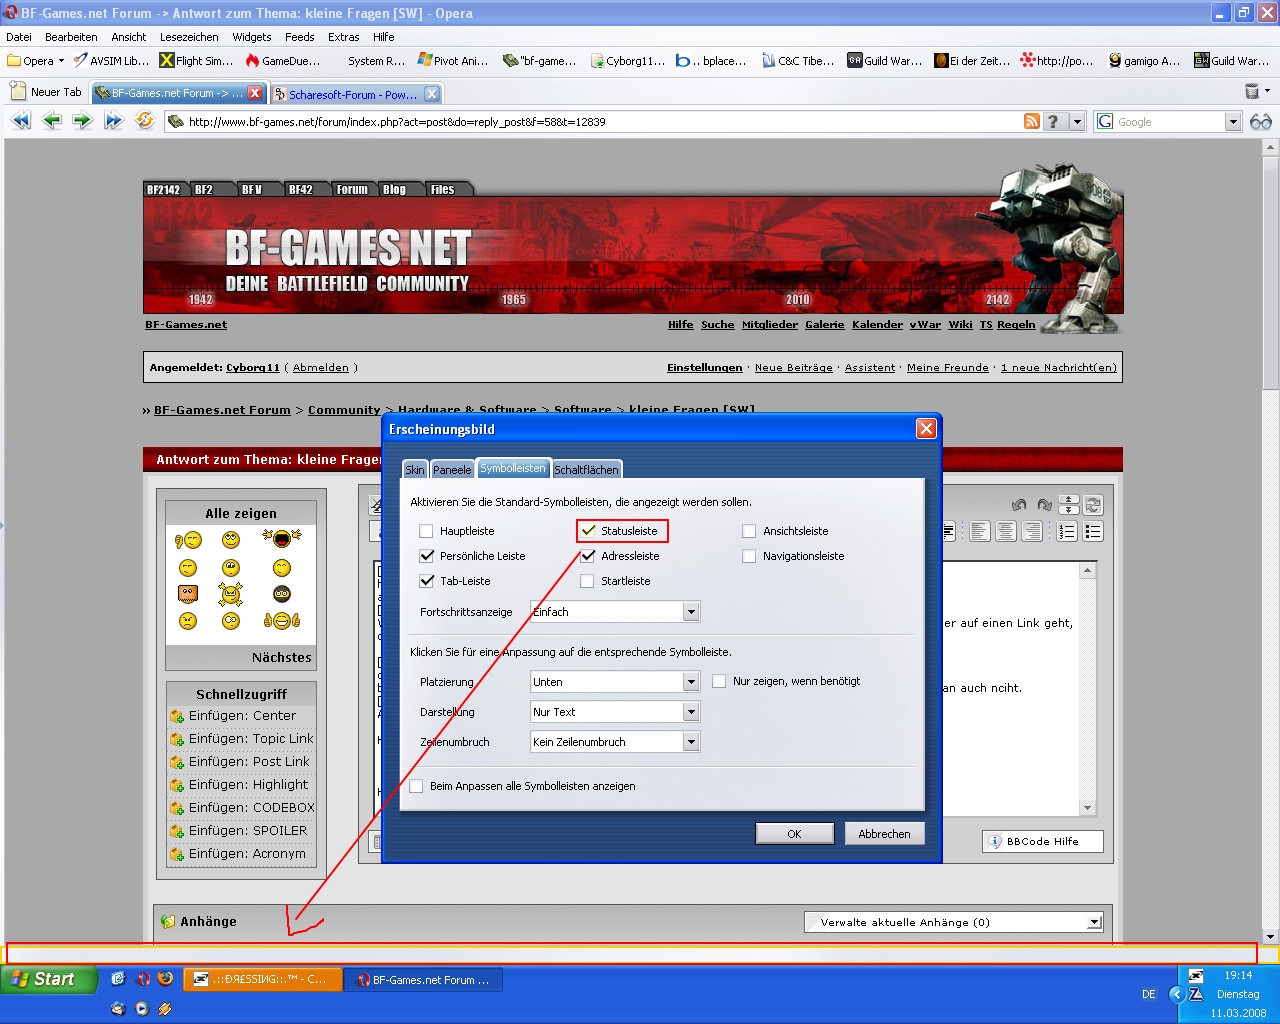The image size is (1280, 1024).
Task: Enable the Navigationsleiste checkbox
Action: [x=749, y=556]
